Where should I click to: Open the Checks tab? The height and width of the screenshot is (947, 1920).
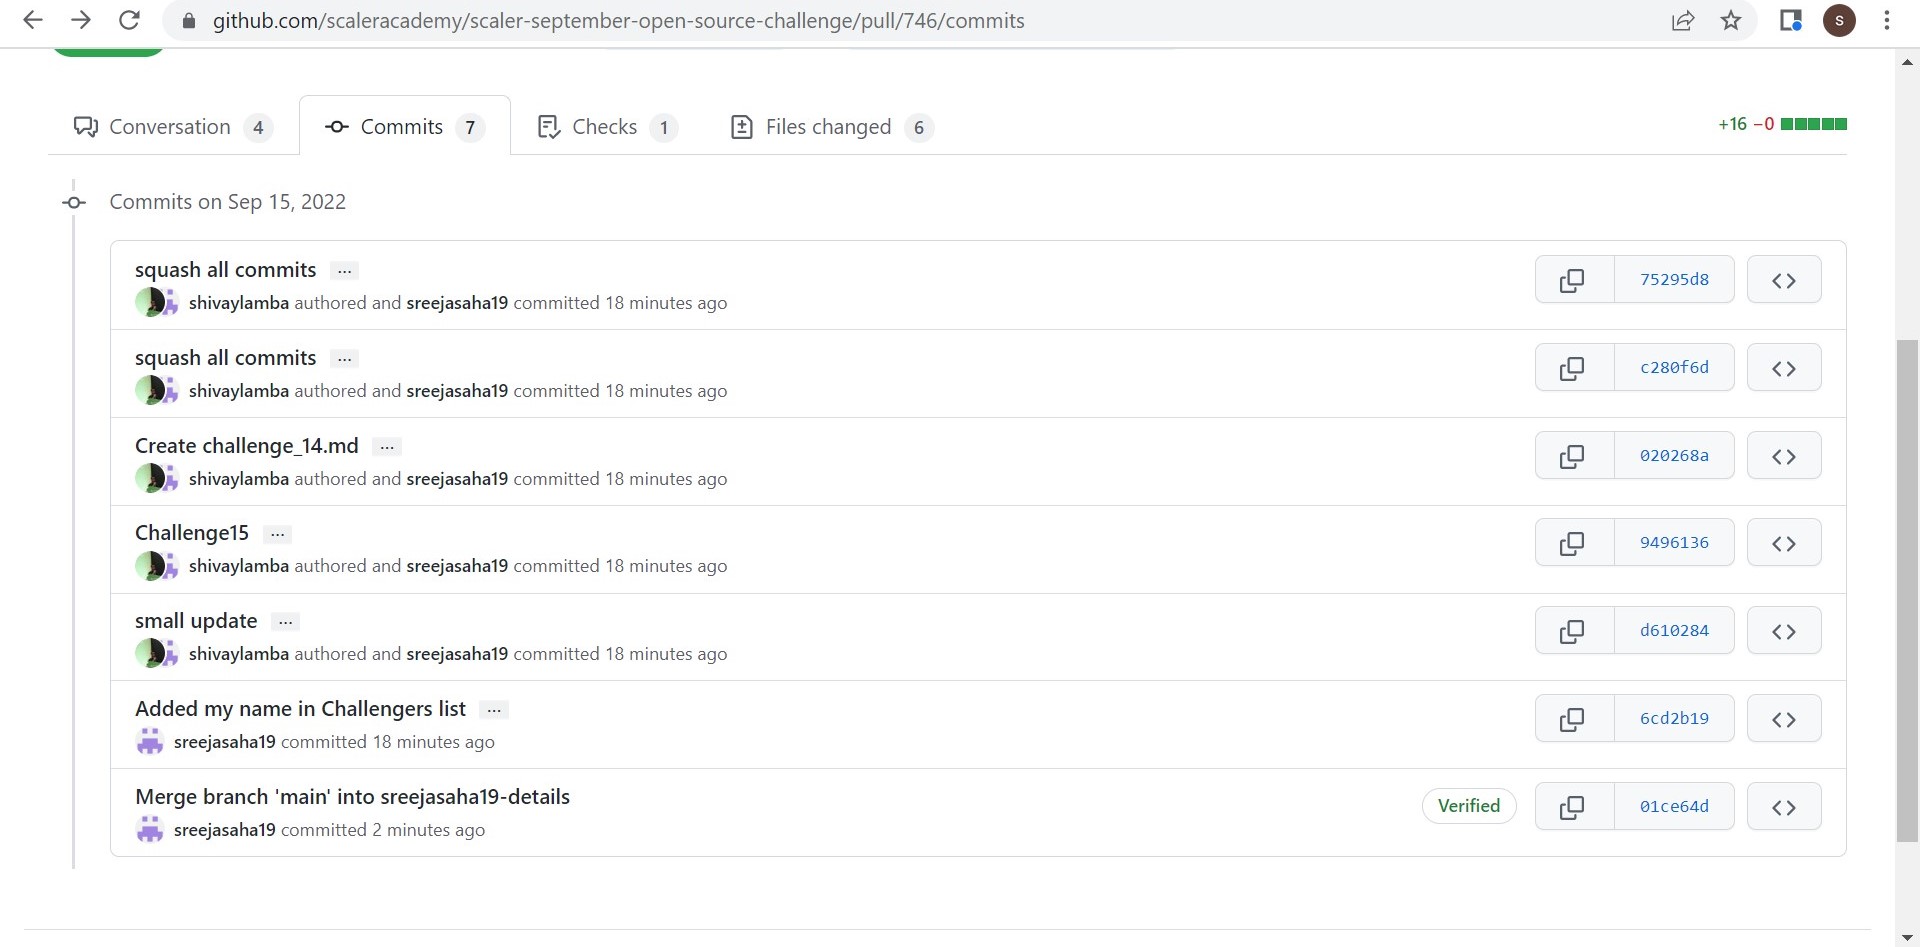[608, 127]
